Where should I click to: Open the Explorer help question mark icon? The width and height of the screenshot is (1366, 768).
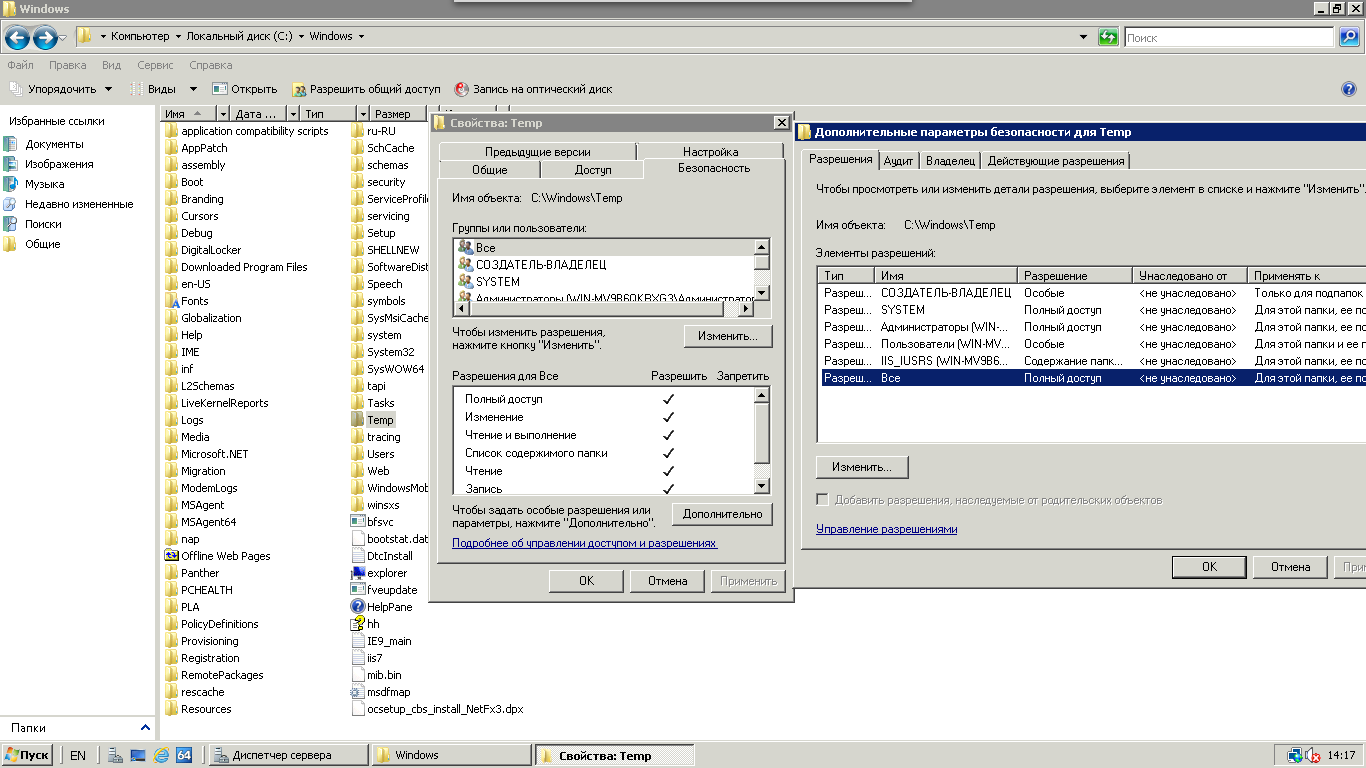1348,89
